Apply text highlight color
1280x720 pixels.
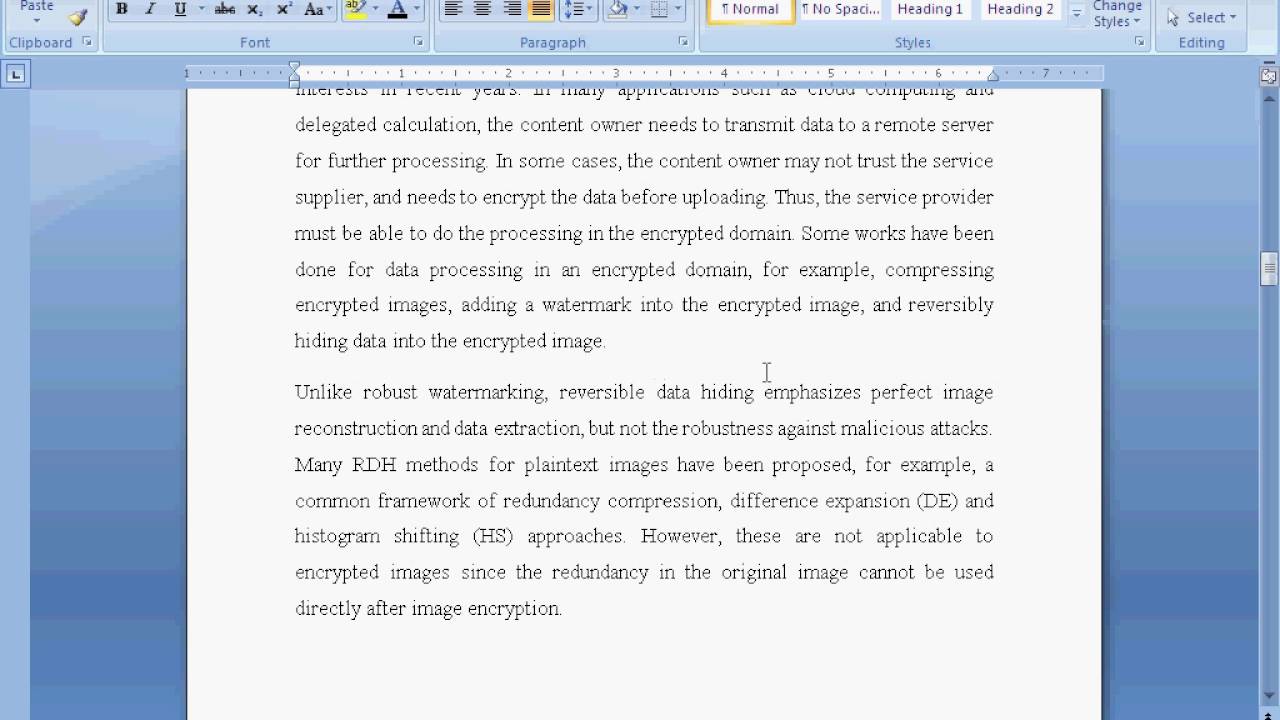tap(354, 9)
